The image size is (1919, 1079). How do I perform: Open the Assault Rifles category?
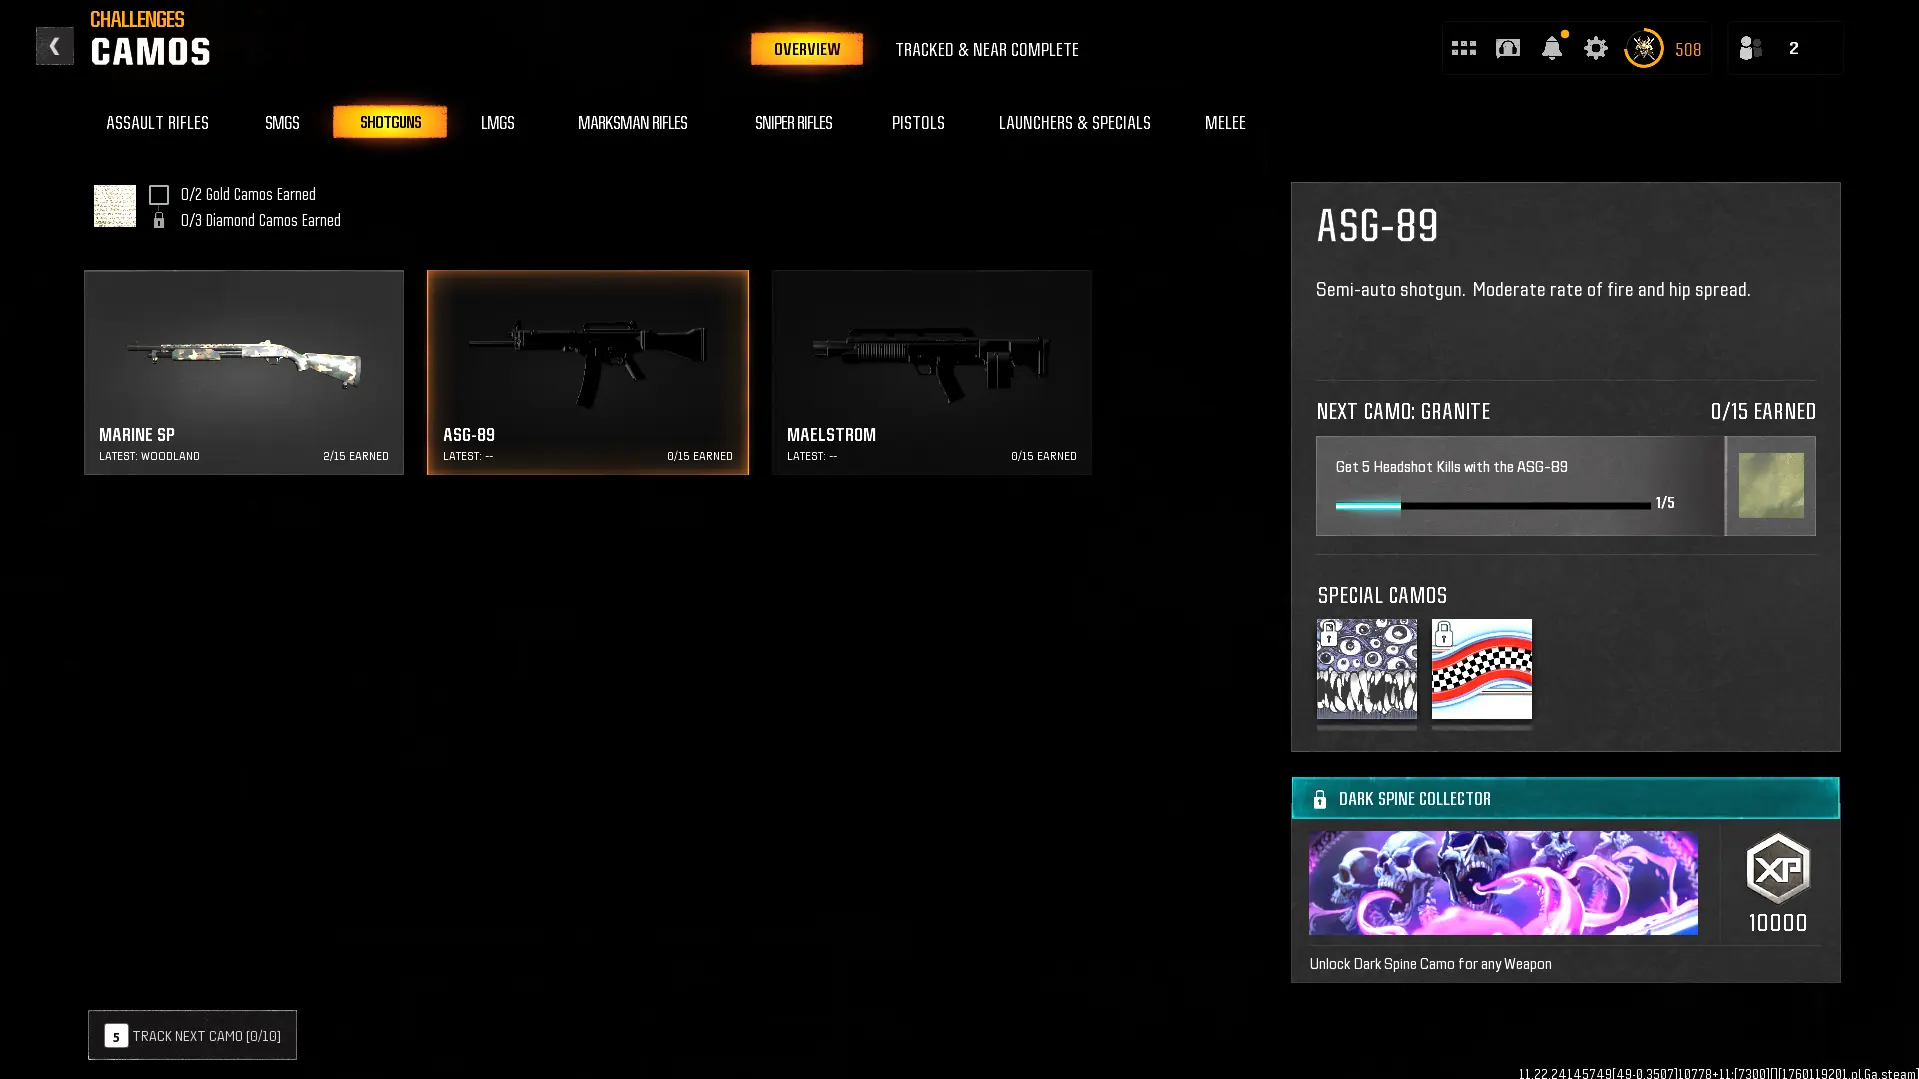pyautogui.click(x=158, y=122)
